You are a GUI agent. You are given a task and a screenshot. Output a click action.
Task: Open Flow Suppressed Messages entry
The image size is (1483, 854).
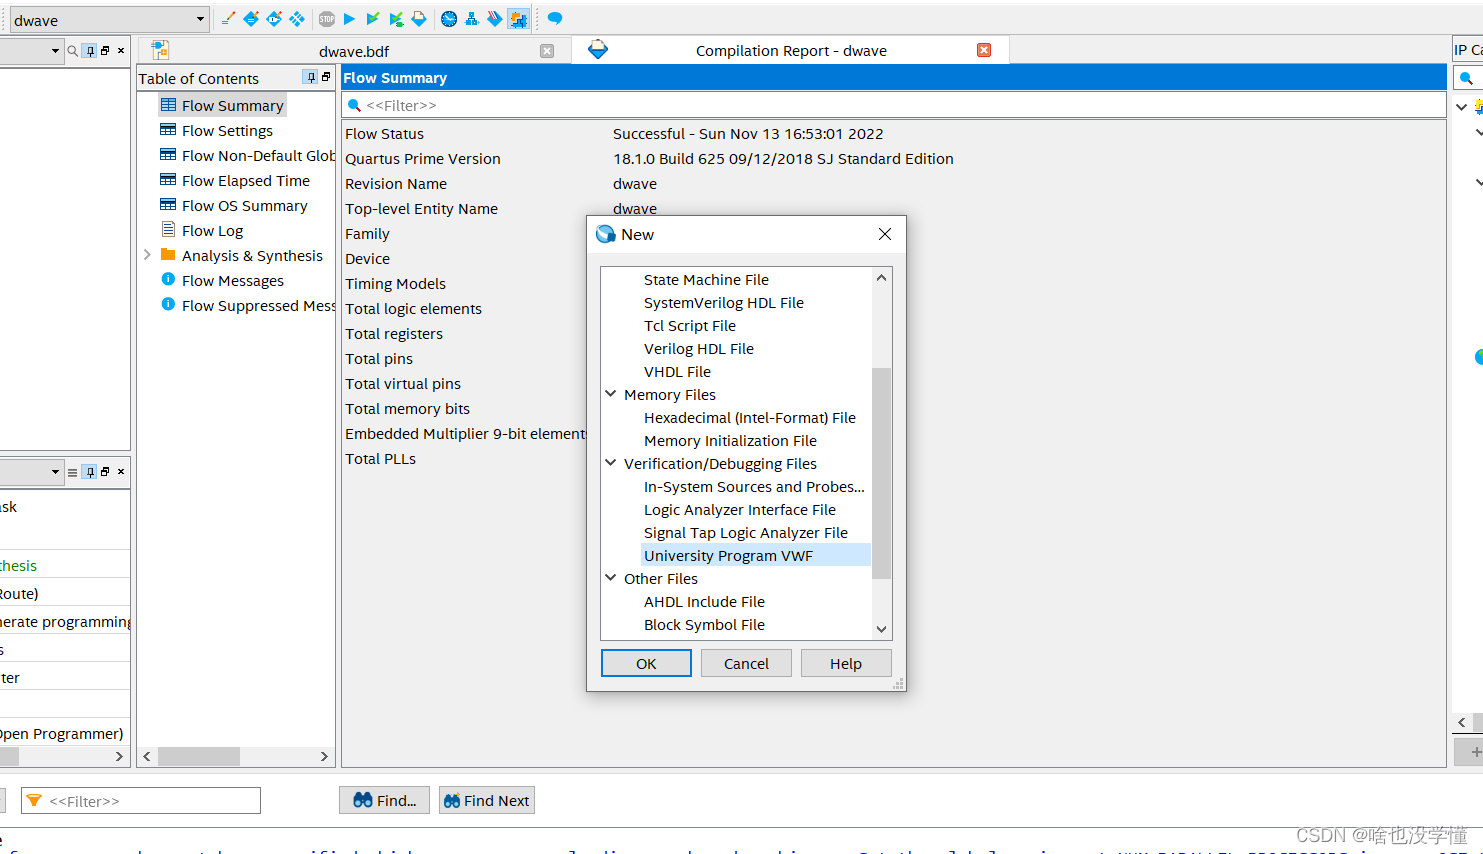tap(248, 305)
